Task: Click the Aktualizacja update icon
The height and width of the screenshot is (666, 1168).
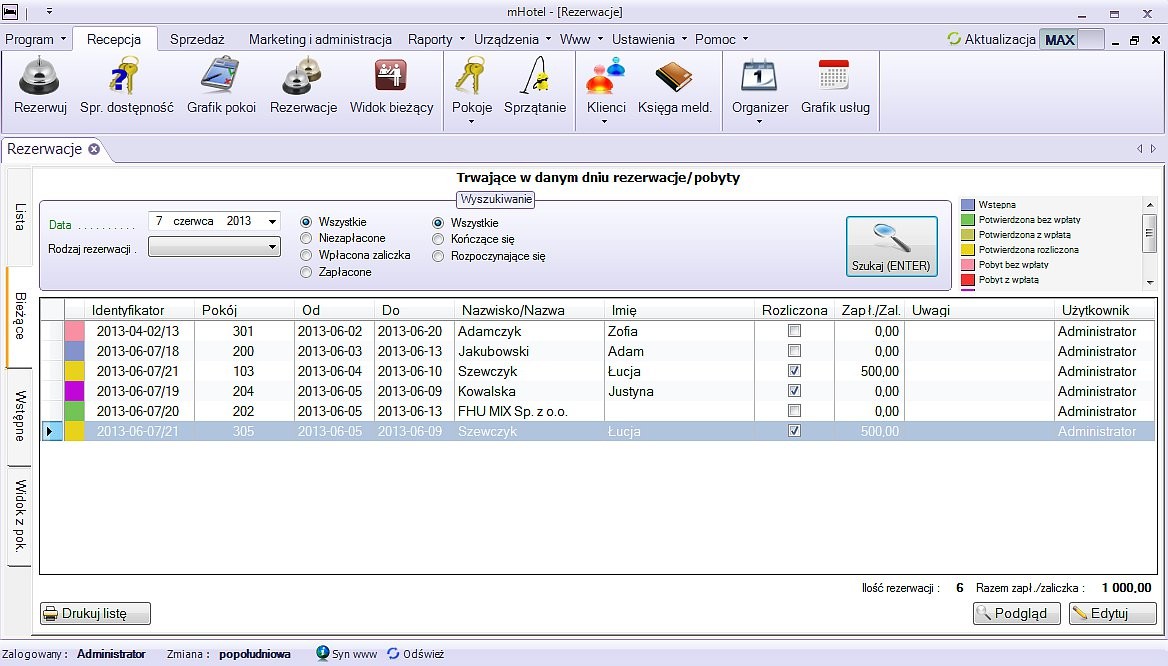Action: [x=953, y=39]
